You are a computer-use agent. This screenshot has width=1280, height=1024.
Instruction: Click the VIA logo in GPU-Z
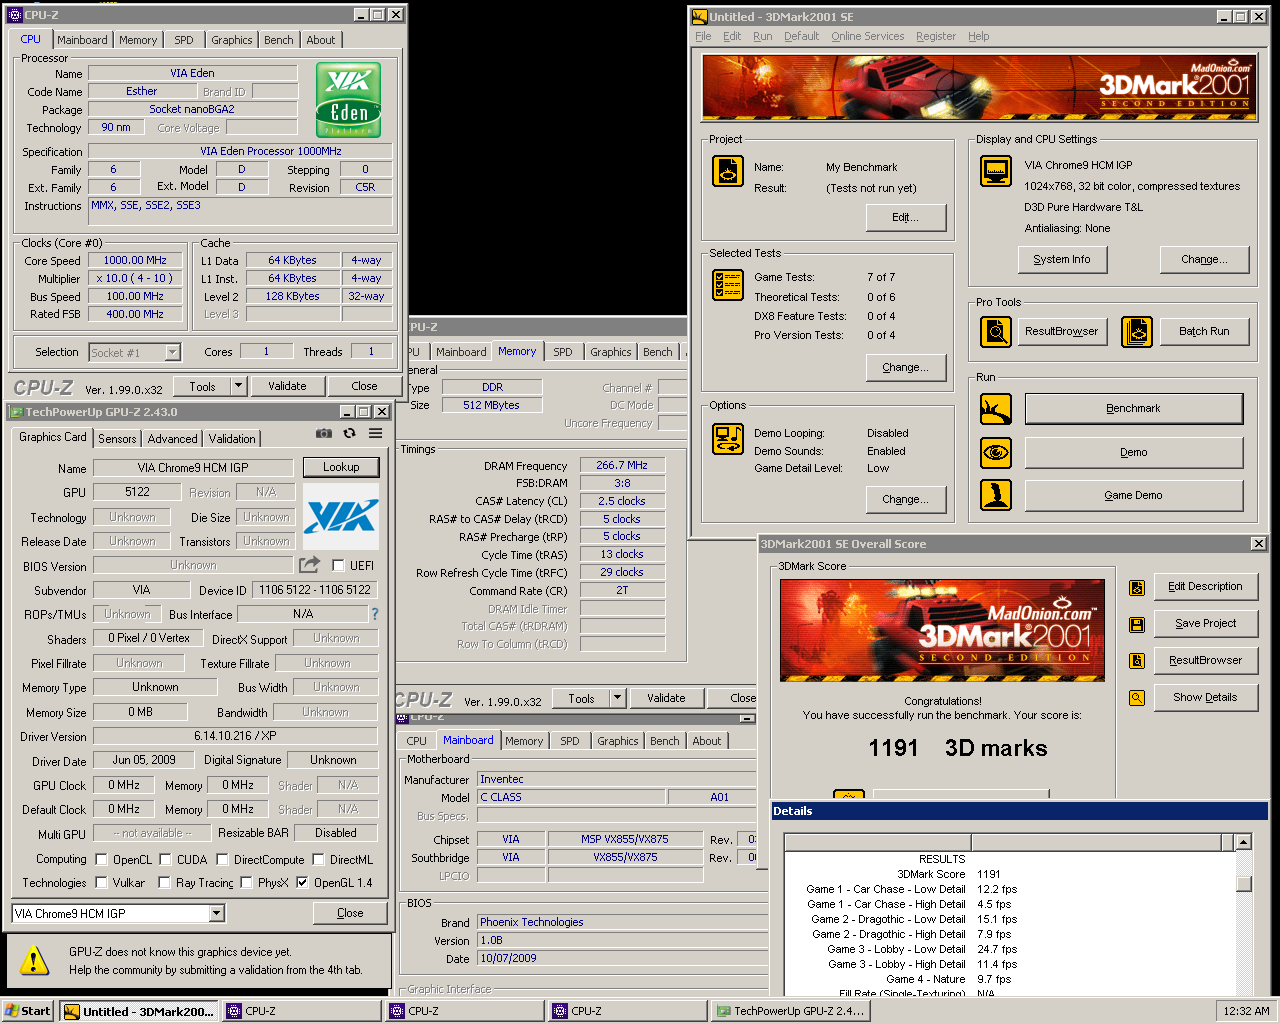point(341,516)
